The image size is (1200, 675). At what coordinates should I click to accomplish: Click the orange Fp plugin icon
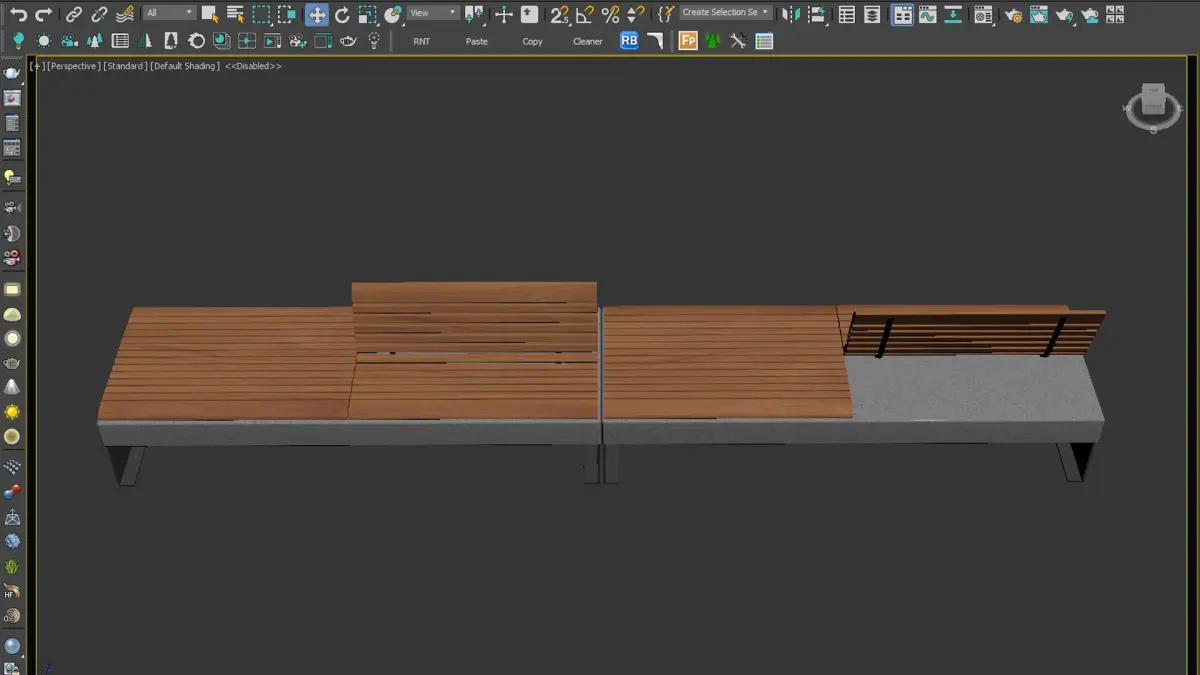[x=688, y=41]
